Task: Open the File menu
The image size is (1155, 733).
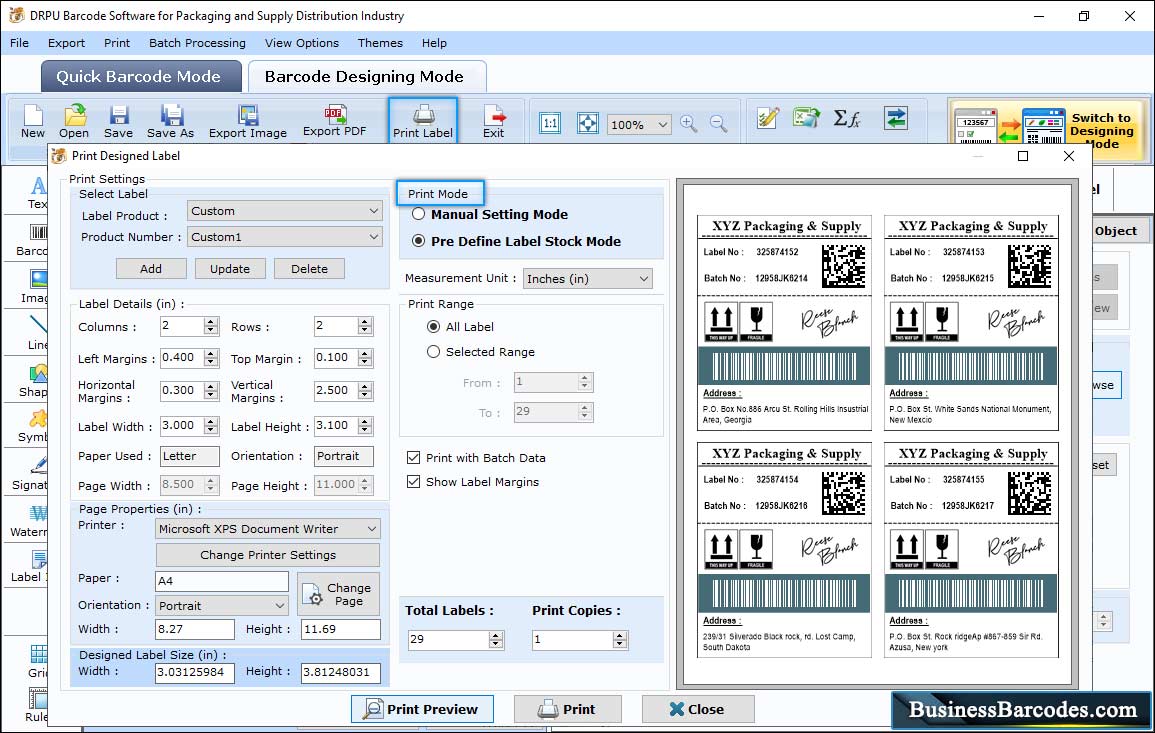Action: coord(19,43)
